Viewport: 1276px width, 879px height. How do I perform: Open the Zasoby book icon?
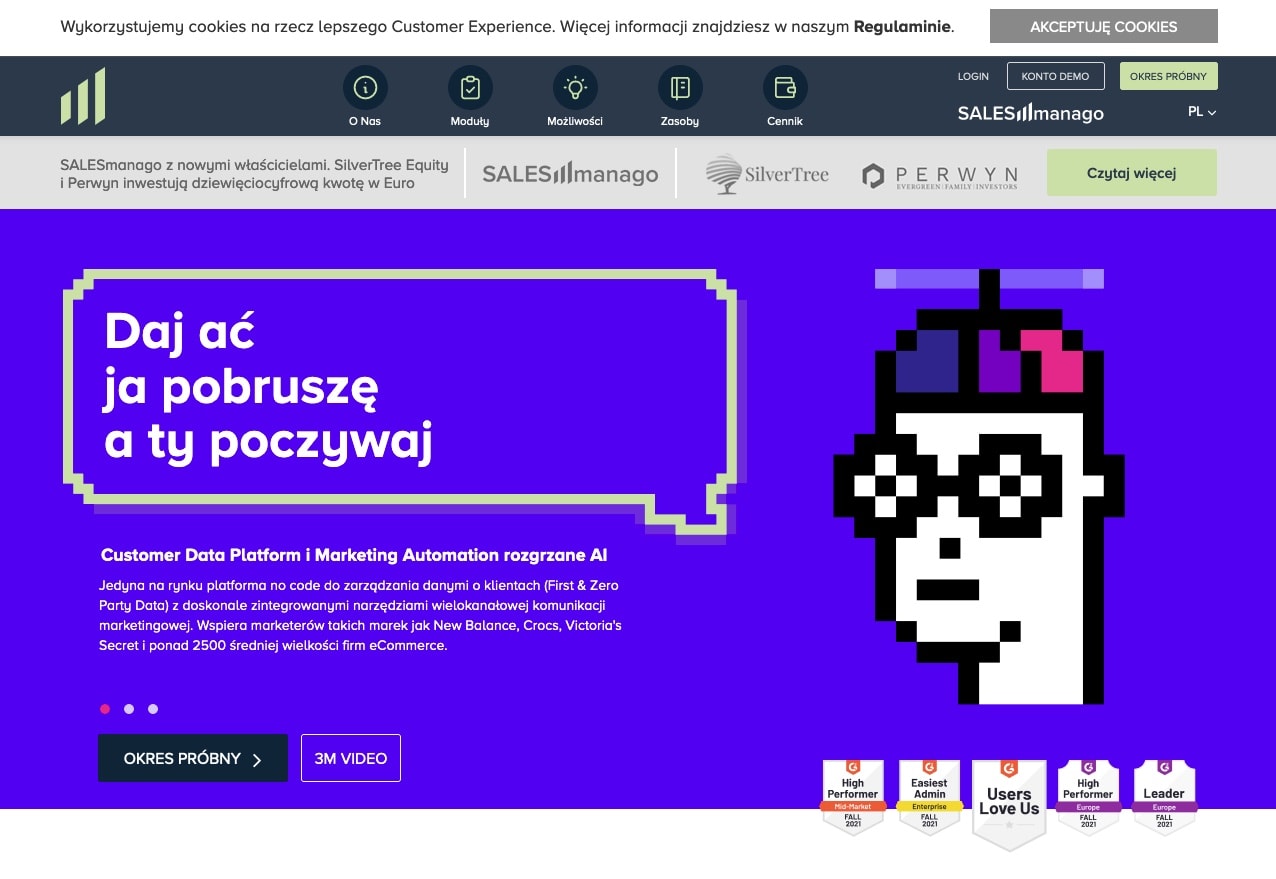(x=680, y=88)
